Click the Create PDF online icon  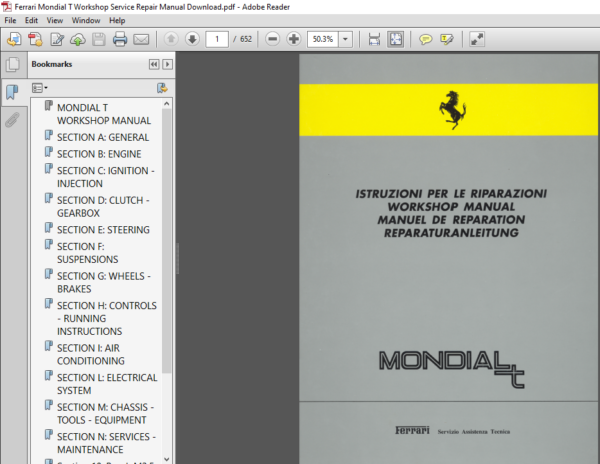pyautogui.click(x=14, y=39)
